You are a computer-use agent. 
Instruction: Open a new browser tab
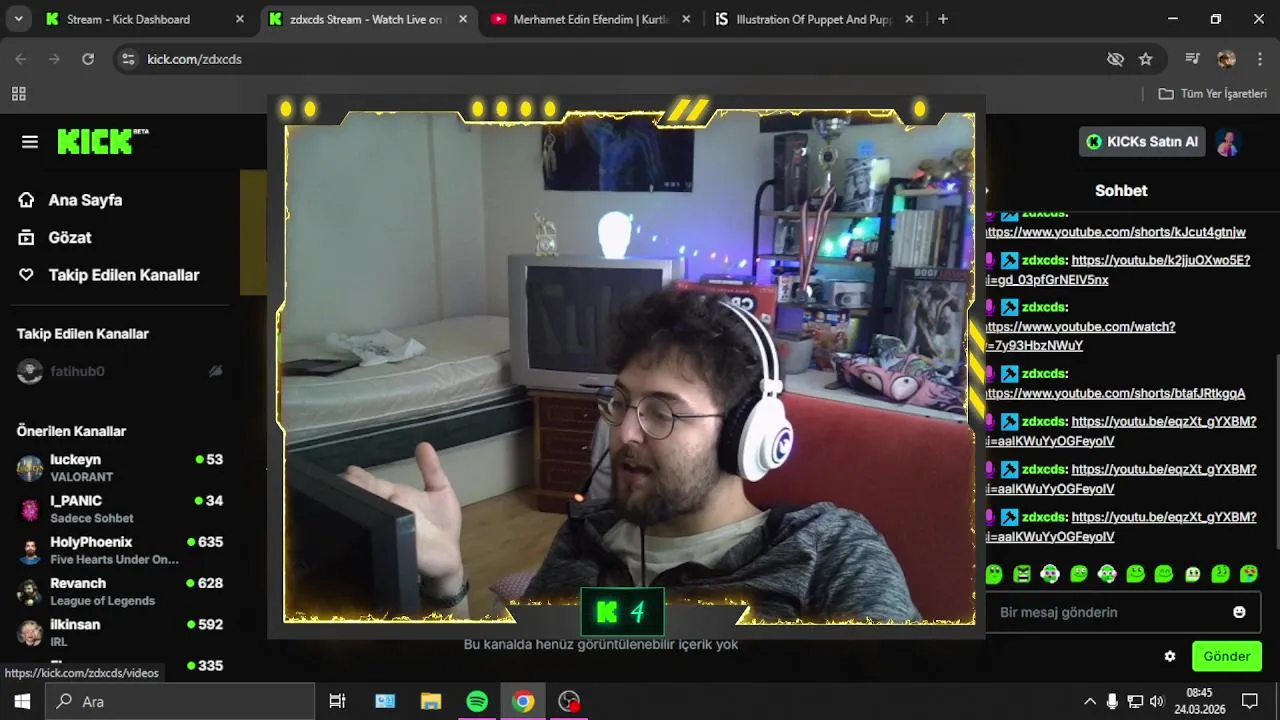click(x=943, y=19)
